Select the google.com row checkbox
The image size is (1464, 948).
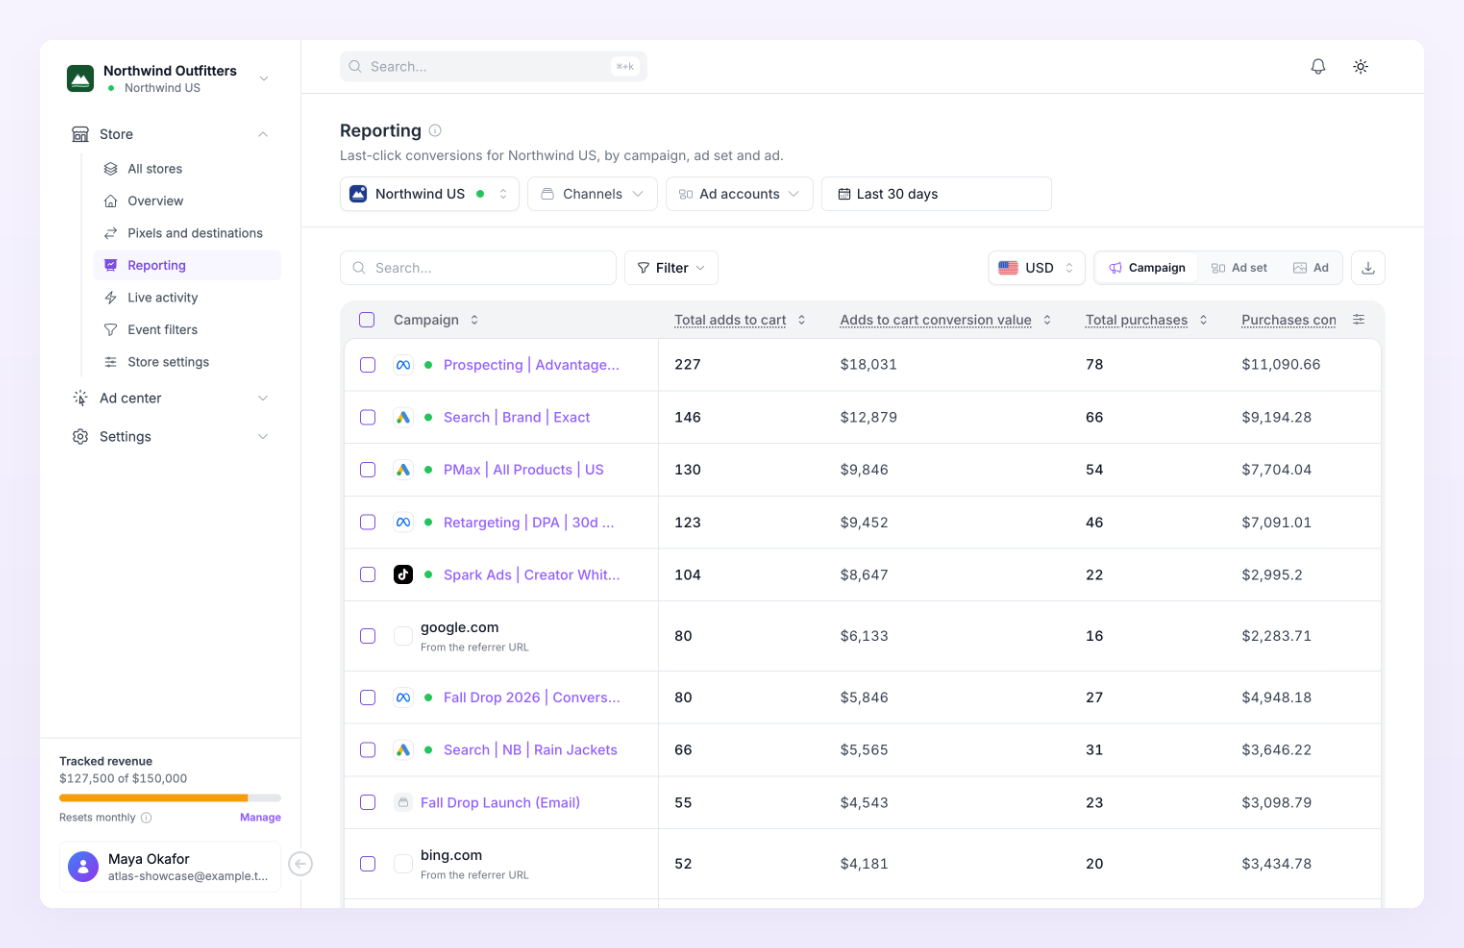[x=368, y=636]
